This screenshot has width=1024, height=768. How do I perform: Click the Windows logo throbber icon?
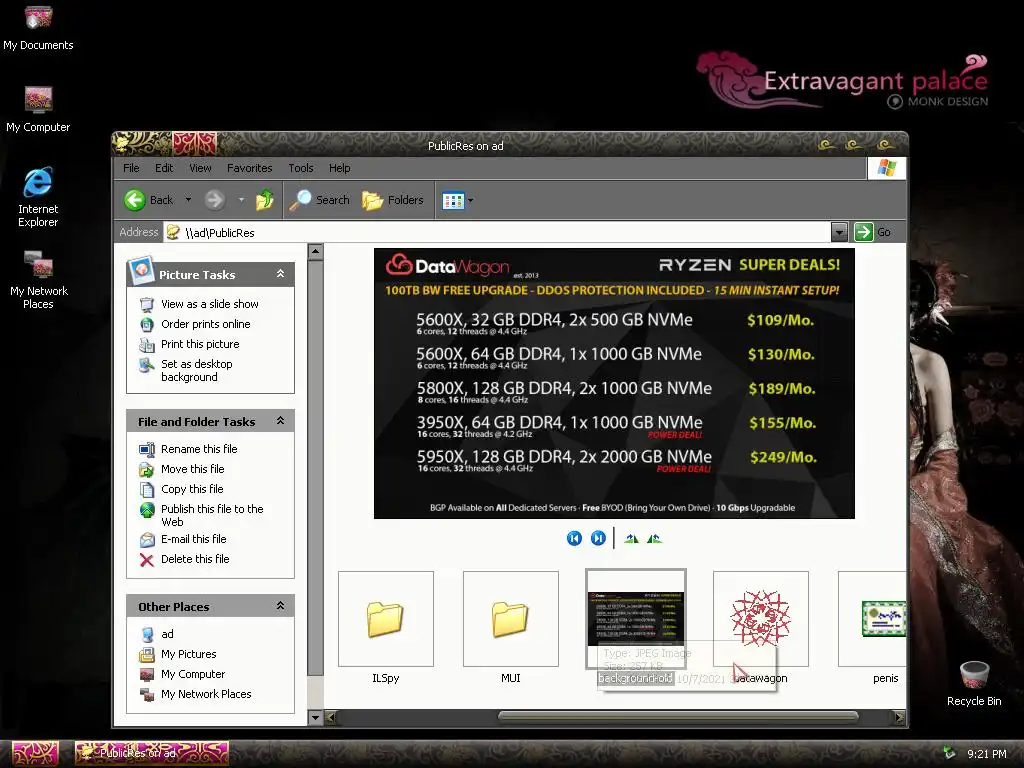886,168
